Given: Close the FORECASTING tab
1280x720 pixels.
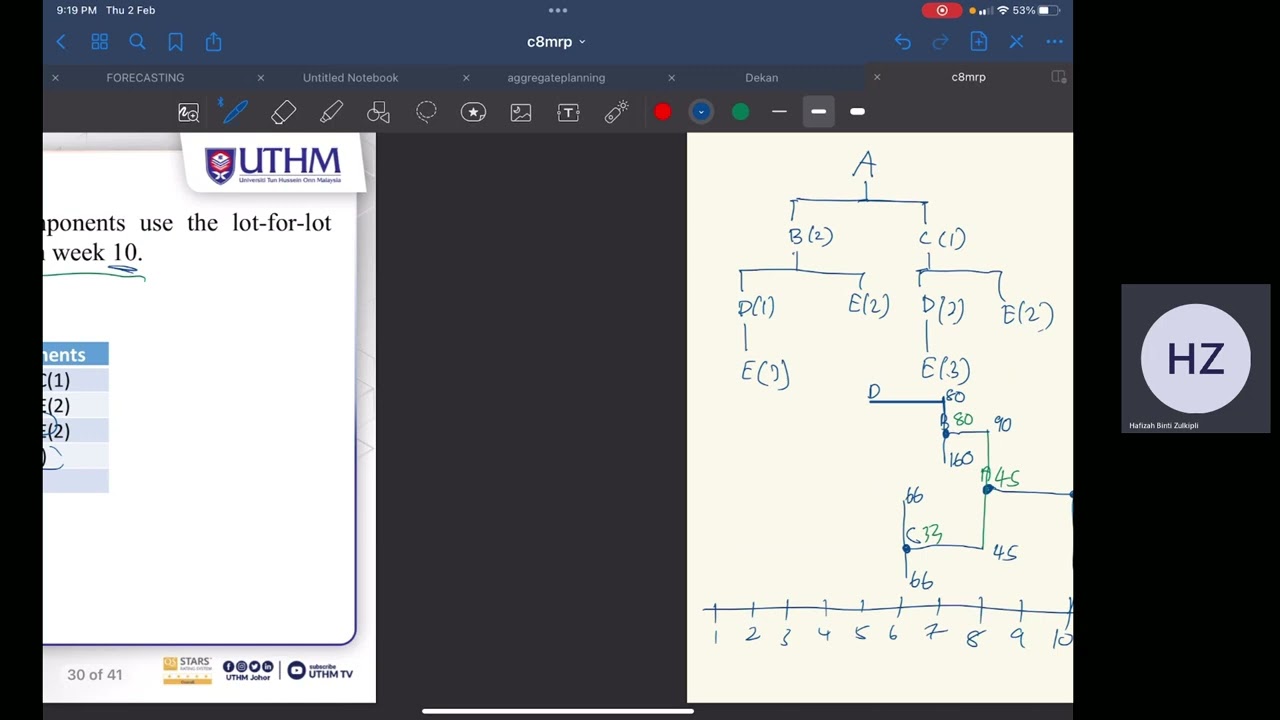Looking at the screenshot, I should coord(55,77).
